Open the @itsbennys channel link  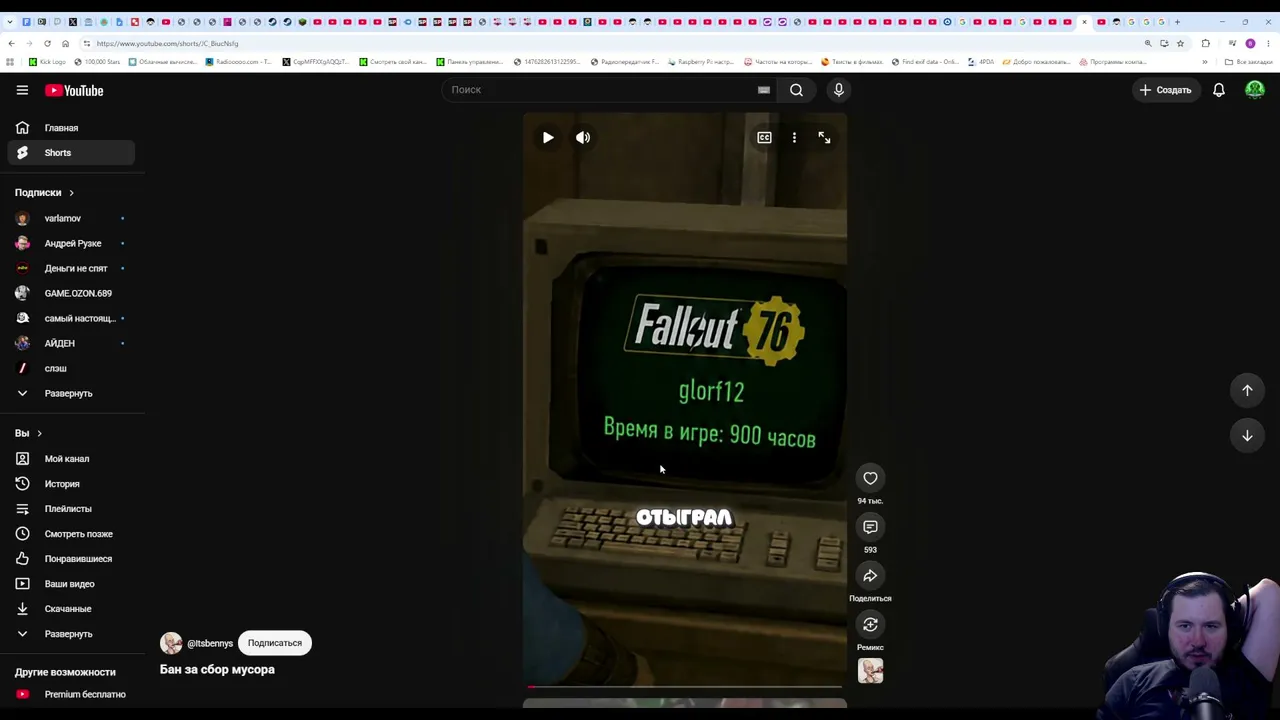[210, 643]
